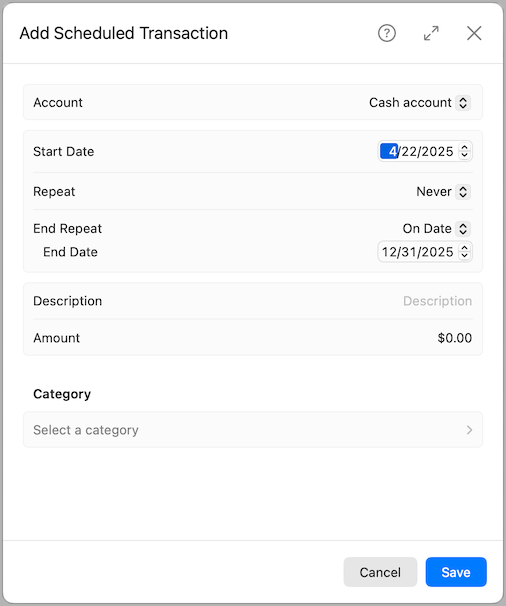Click the Save button
Screen dimensions: 506x606
click(x=456, y=572)
